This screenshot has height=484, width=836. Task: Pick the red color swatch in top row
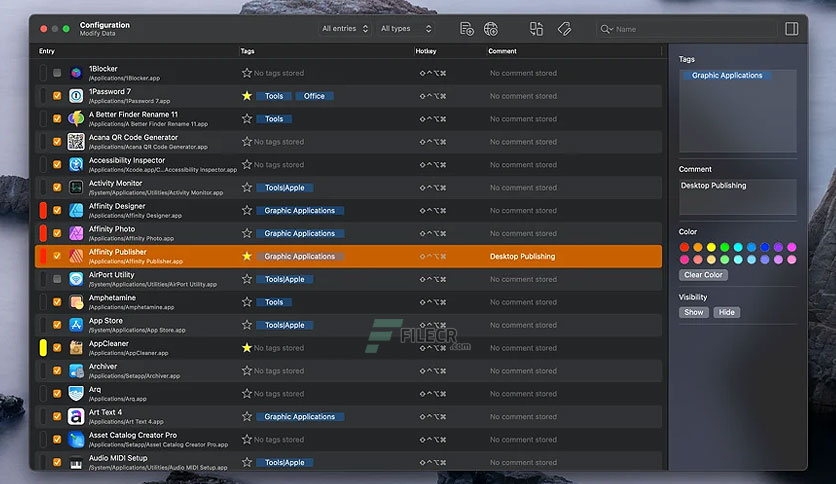click(684, 247)
